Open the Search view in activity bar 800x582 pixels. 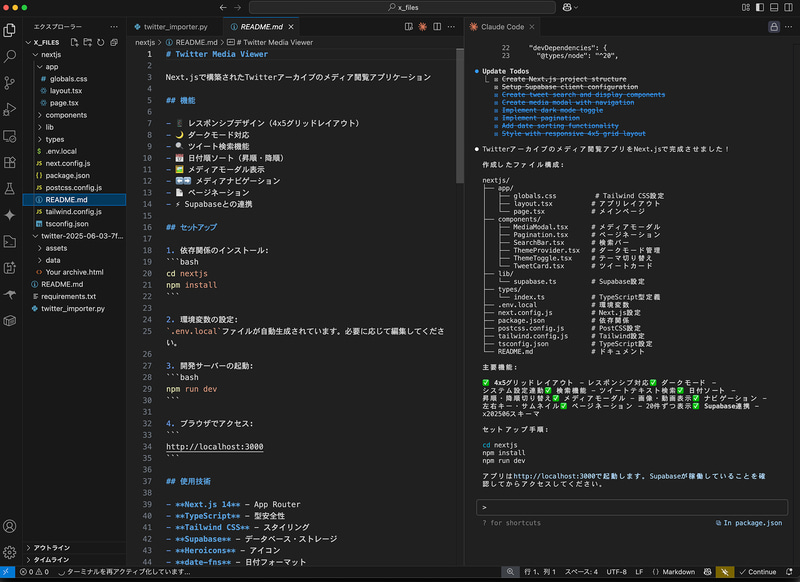pos(10,56)
